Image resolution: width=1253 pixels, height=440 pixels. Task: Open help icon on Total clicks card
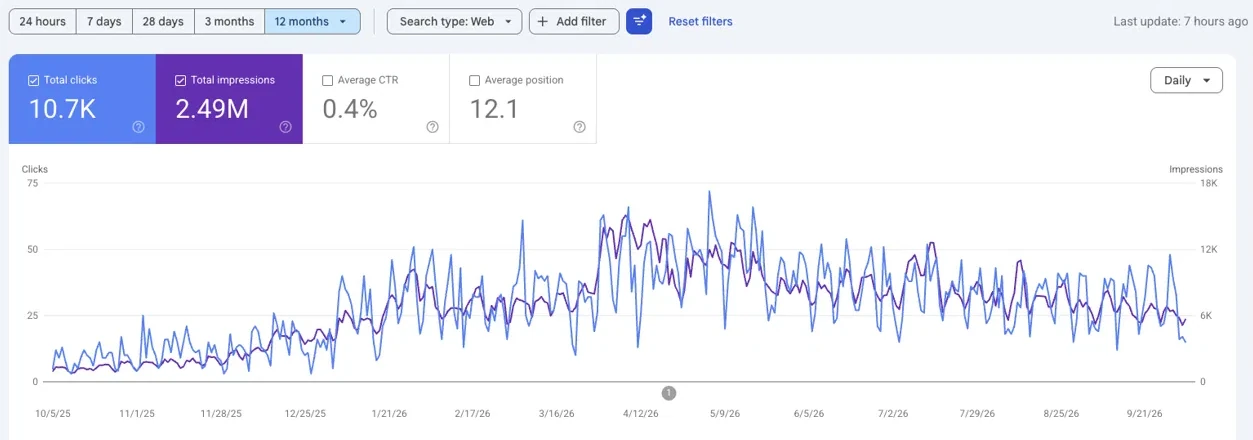coord(138,127)
